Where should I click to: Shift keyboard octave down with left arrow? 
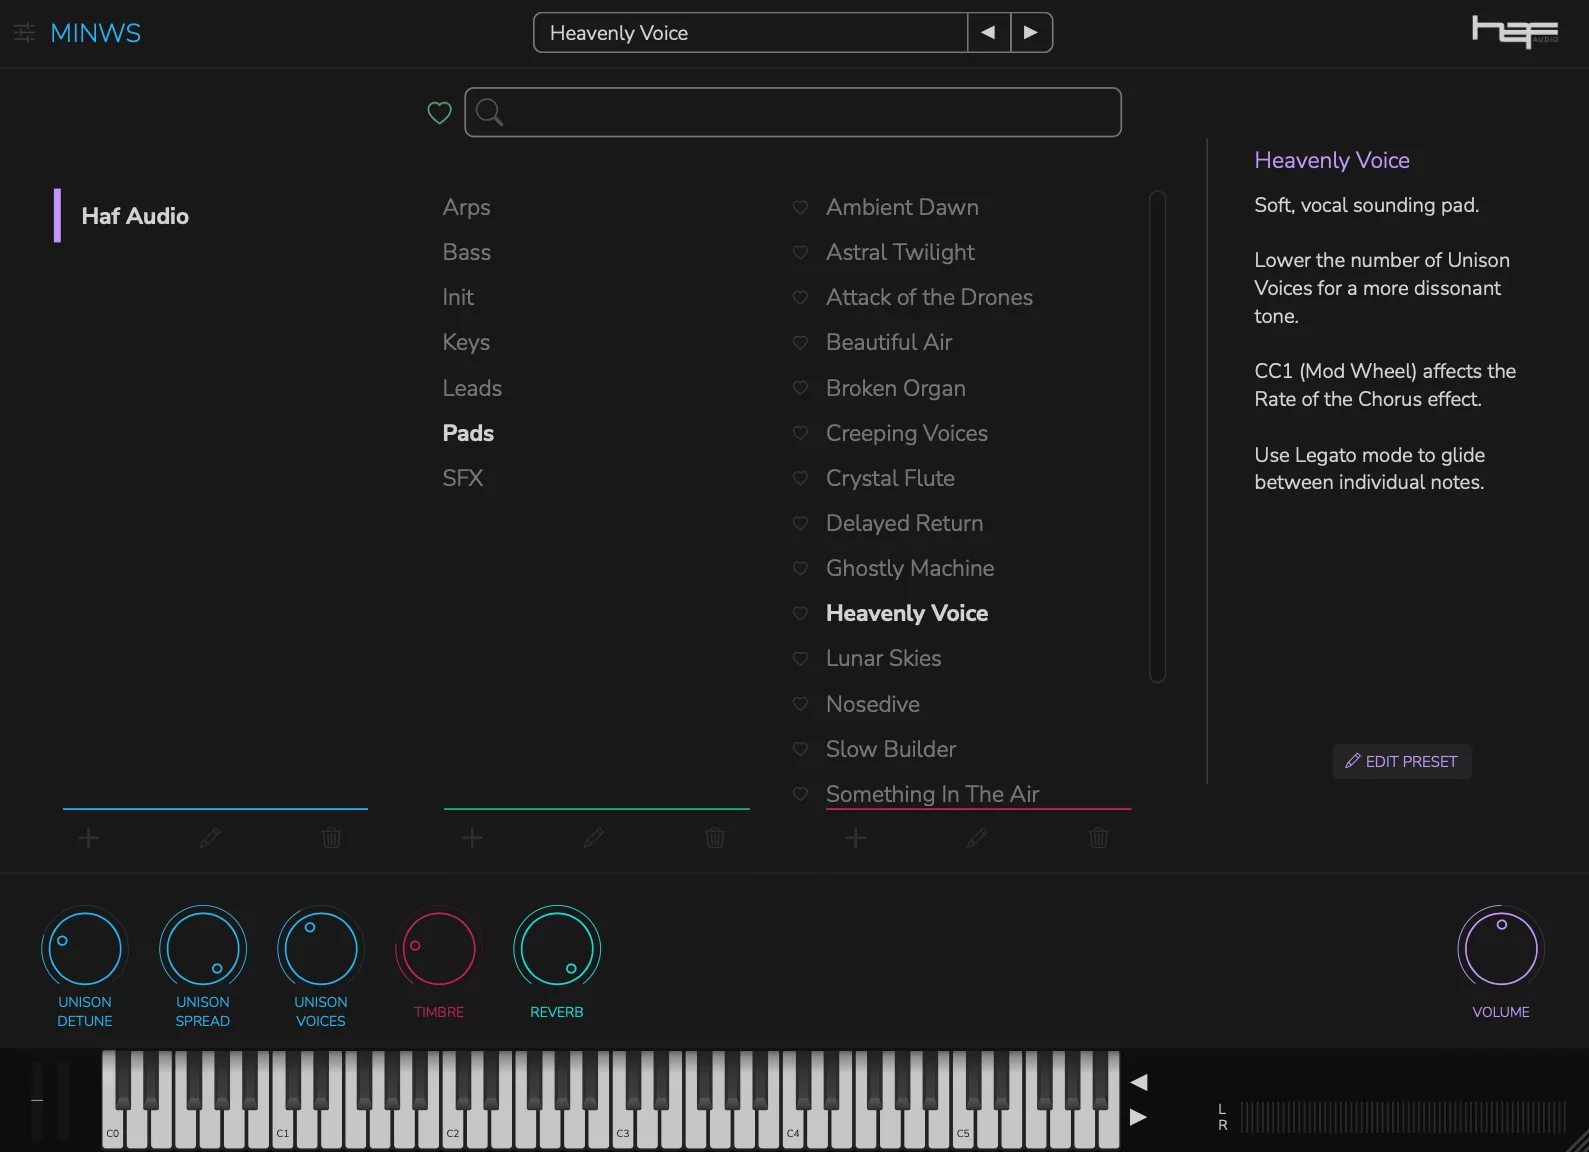(1138, 1082)
